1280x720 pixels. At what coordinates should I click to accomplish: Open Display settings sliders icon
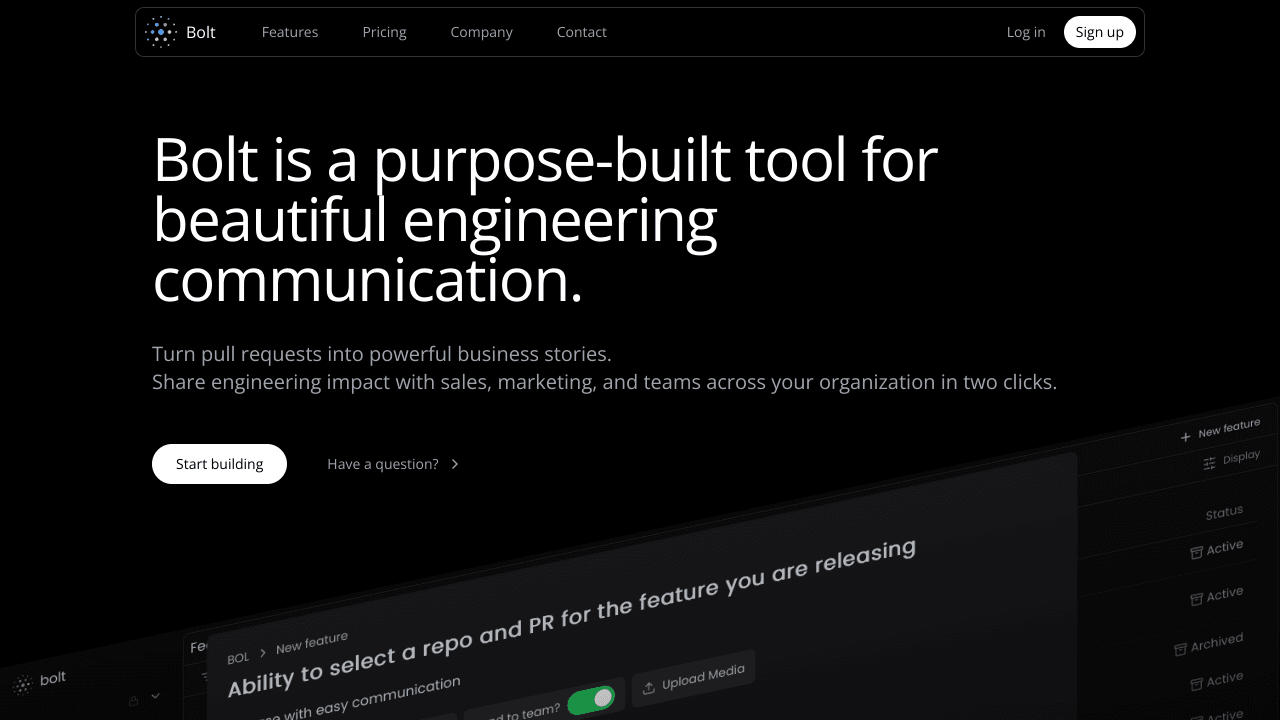1209,462
